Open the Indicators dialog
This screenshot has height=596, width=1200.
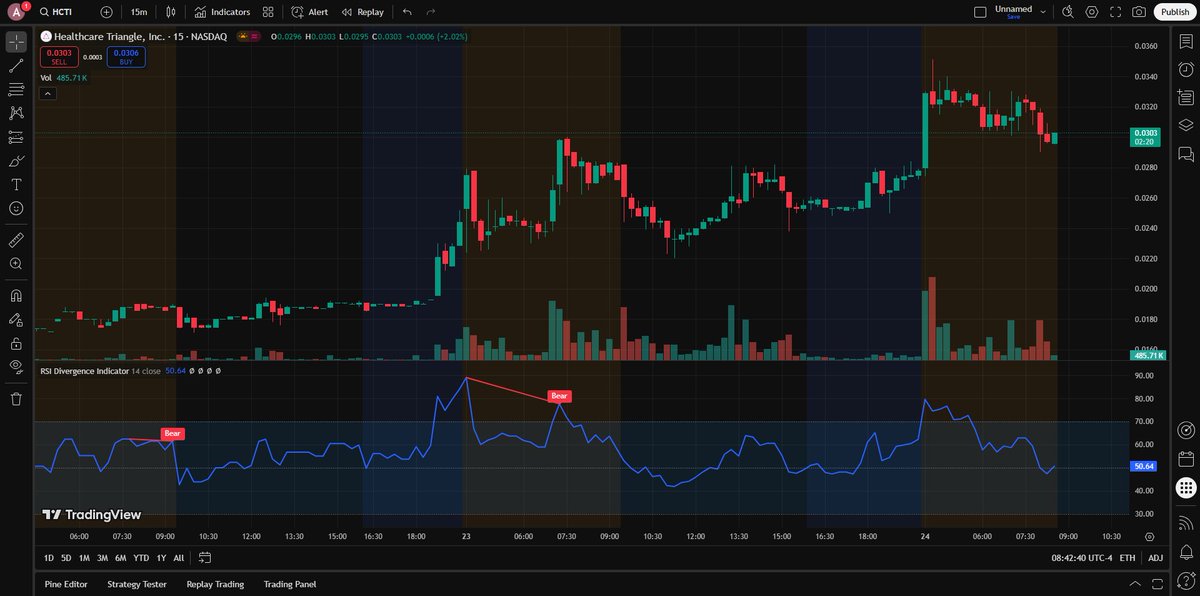222,12
